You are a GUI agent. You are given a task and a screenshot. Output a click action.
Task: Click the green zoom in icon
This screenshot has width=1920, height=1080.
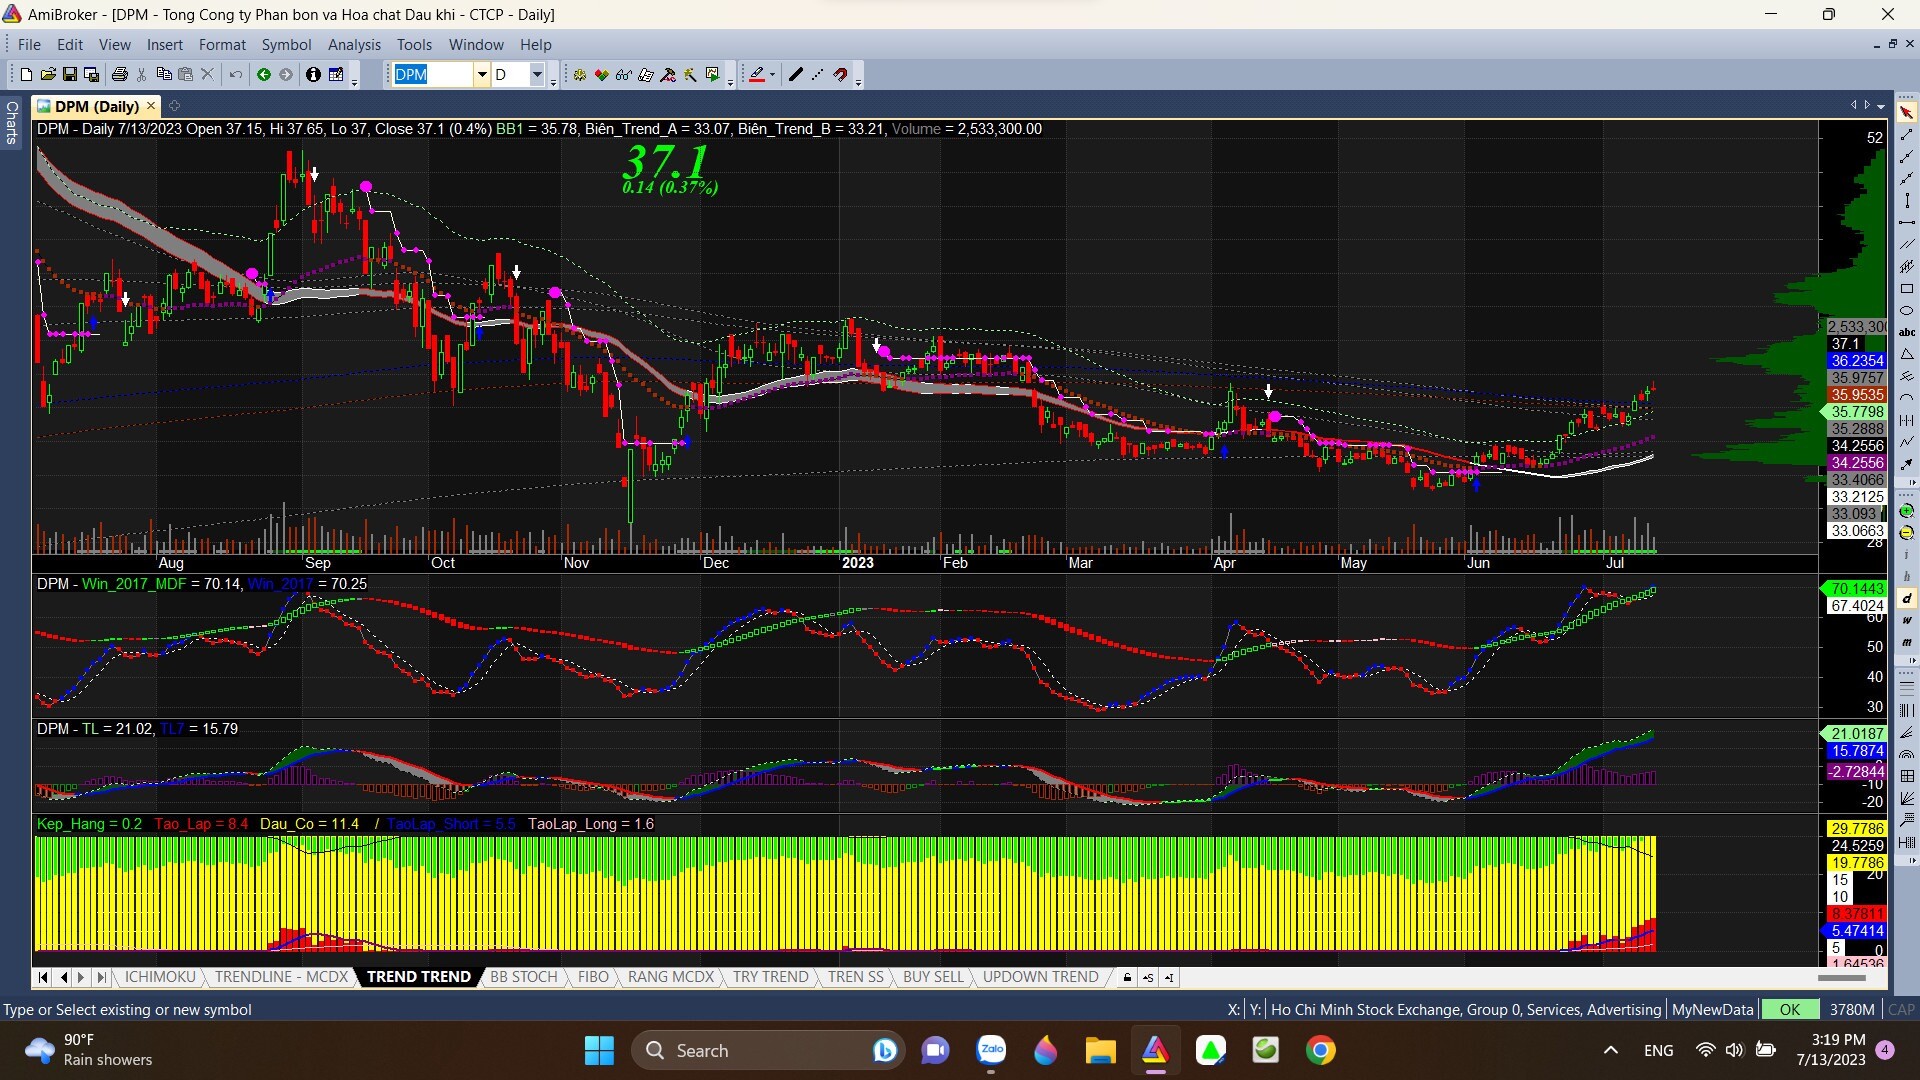(1906, 511)
